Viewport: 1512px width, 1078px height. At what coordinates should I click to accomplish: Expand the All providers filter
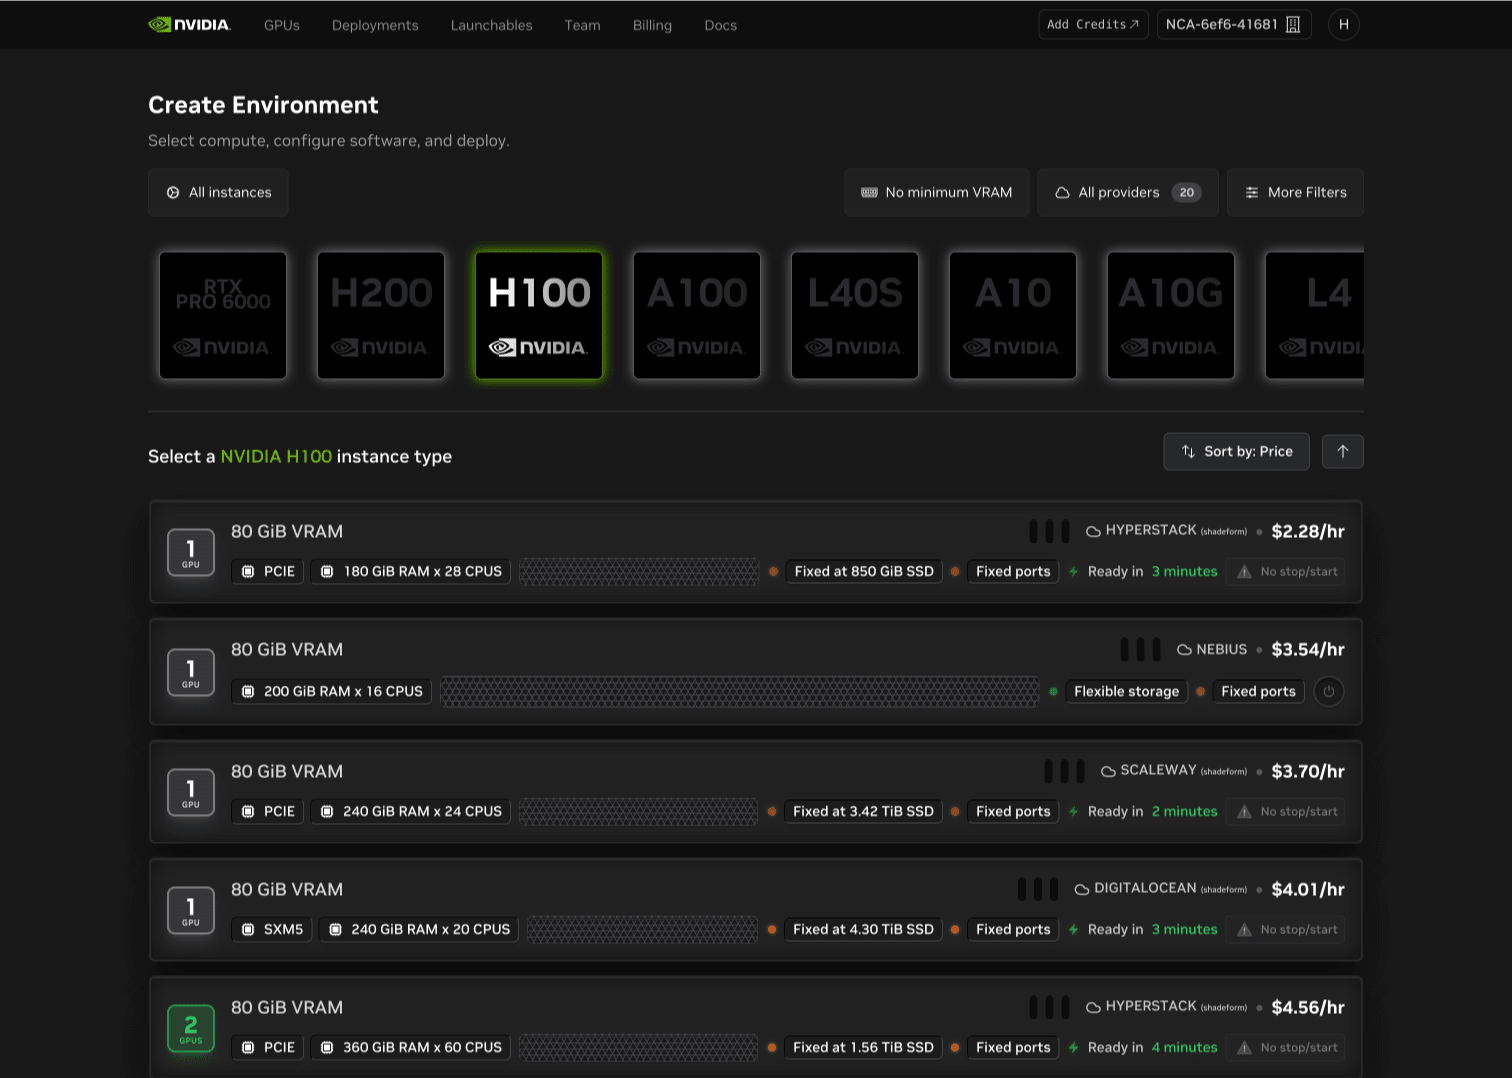coord(1127,193)
